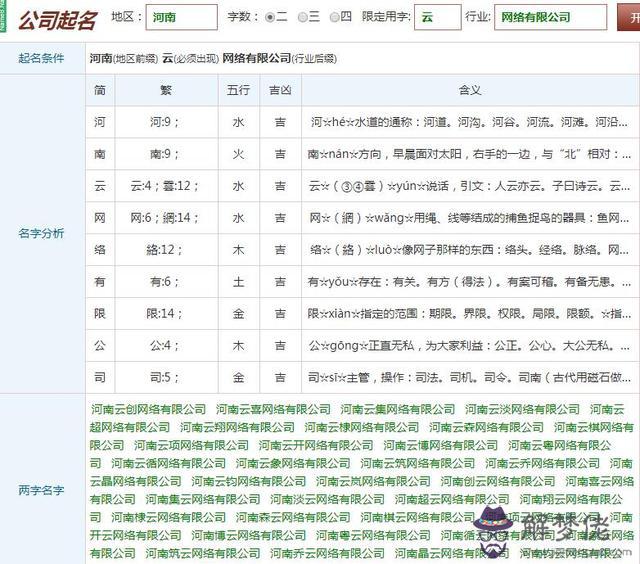
Task: Open the 河南云博网络有限公司 link
Action: [440, 445]
